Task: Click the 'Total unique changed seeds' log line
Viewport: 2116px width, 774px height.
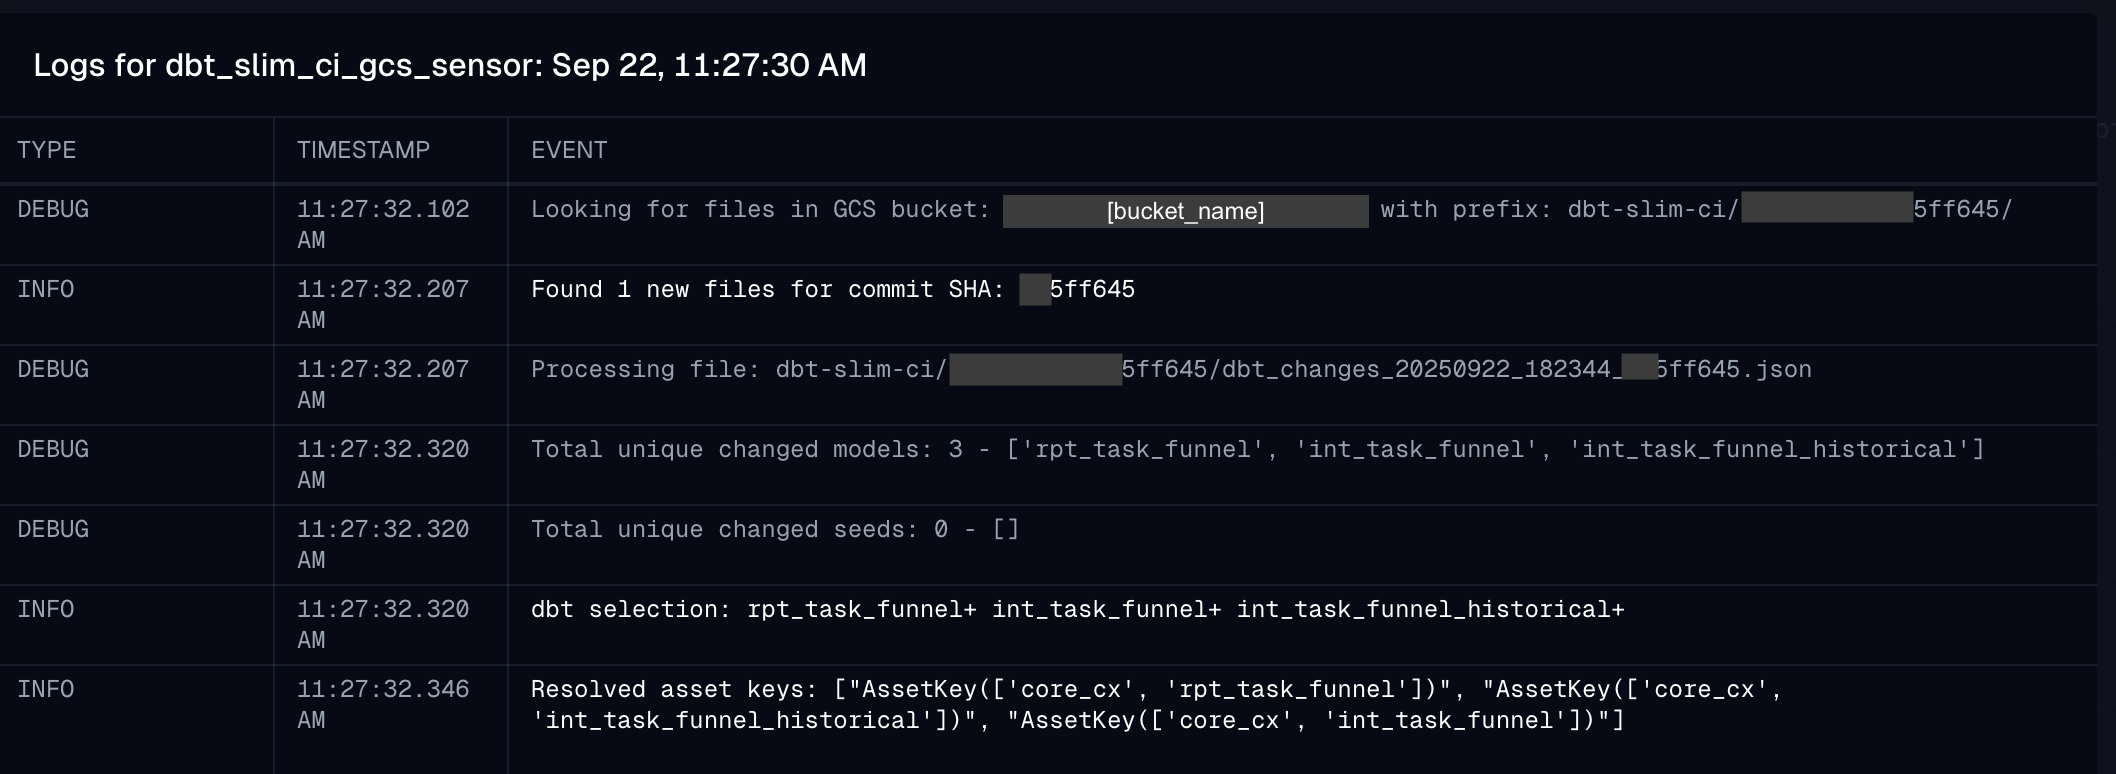Action: click(775, 530)
